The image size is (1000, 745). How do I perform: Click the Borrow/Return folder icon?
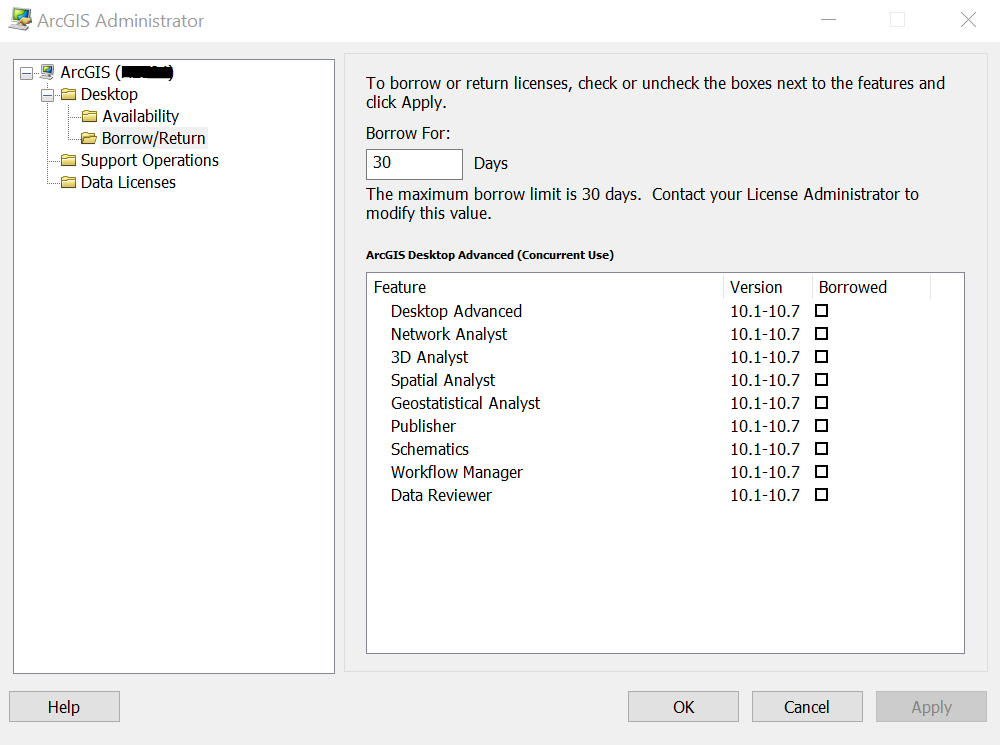(x=88, y=138)
